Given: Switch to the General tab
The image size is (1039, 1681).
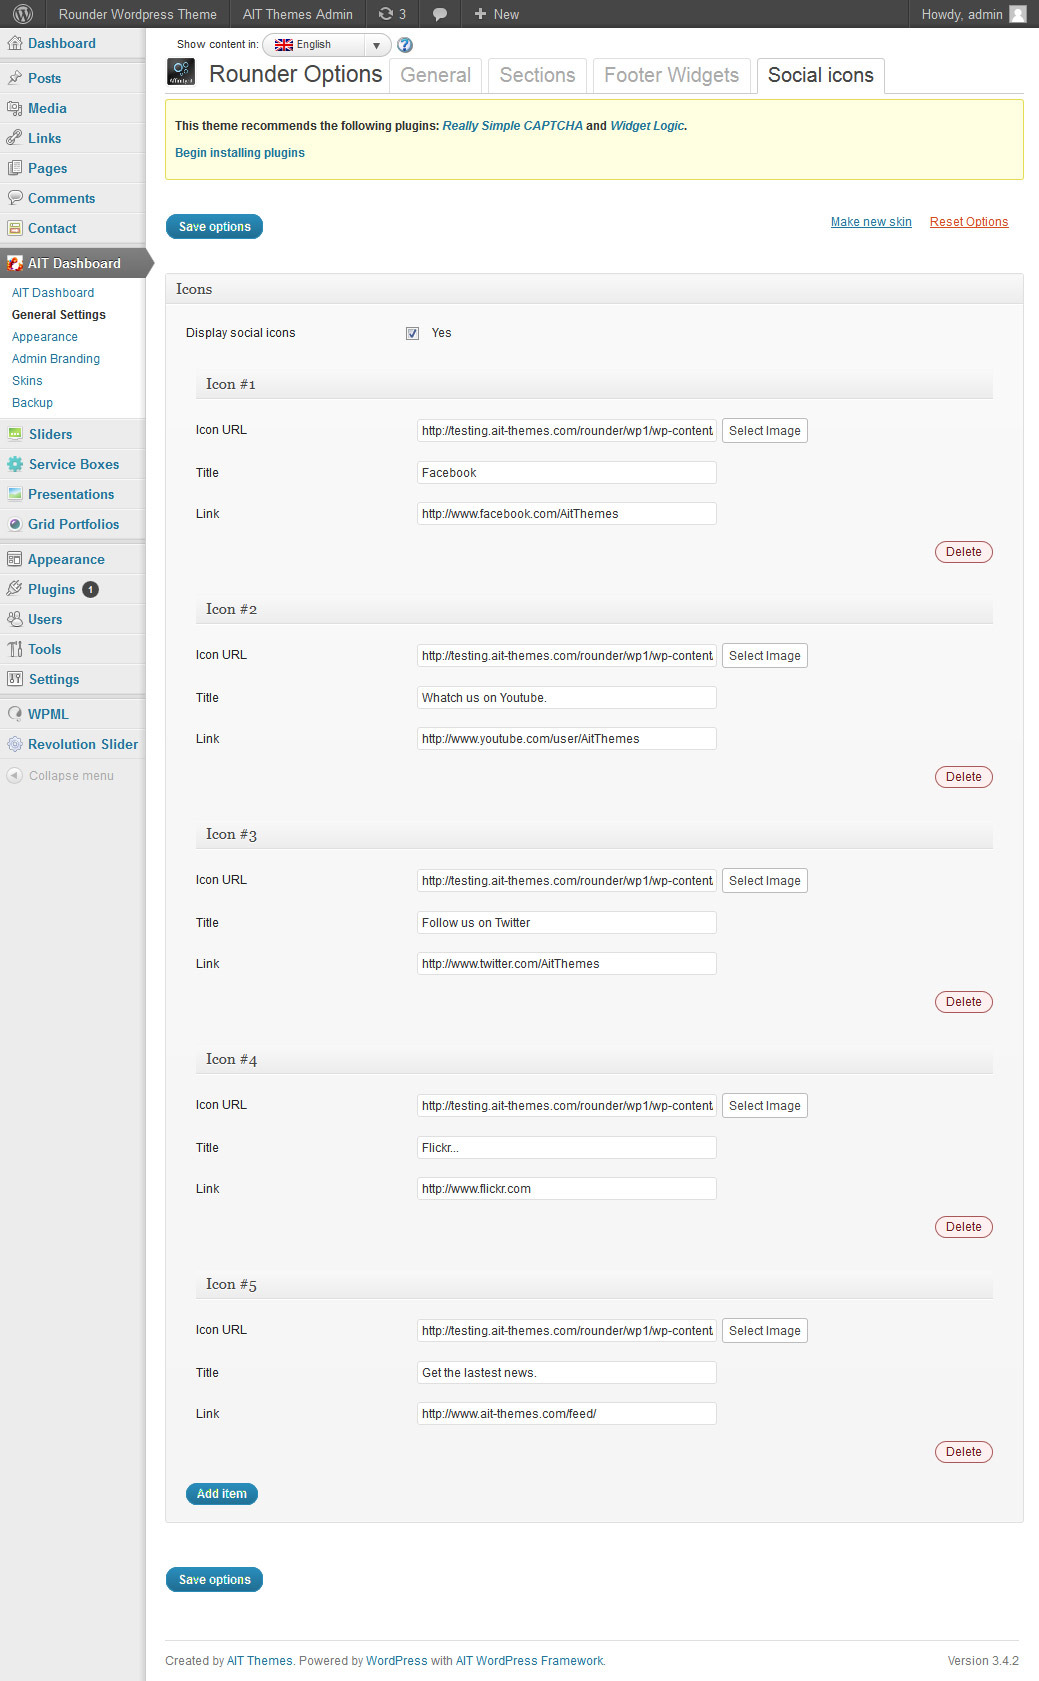Looking at the screenshot, I should (436, 75).
